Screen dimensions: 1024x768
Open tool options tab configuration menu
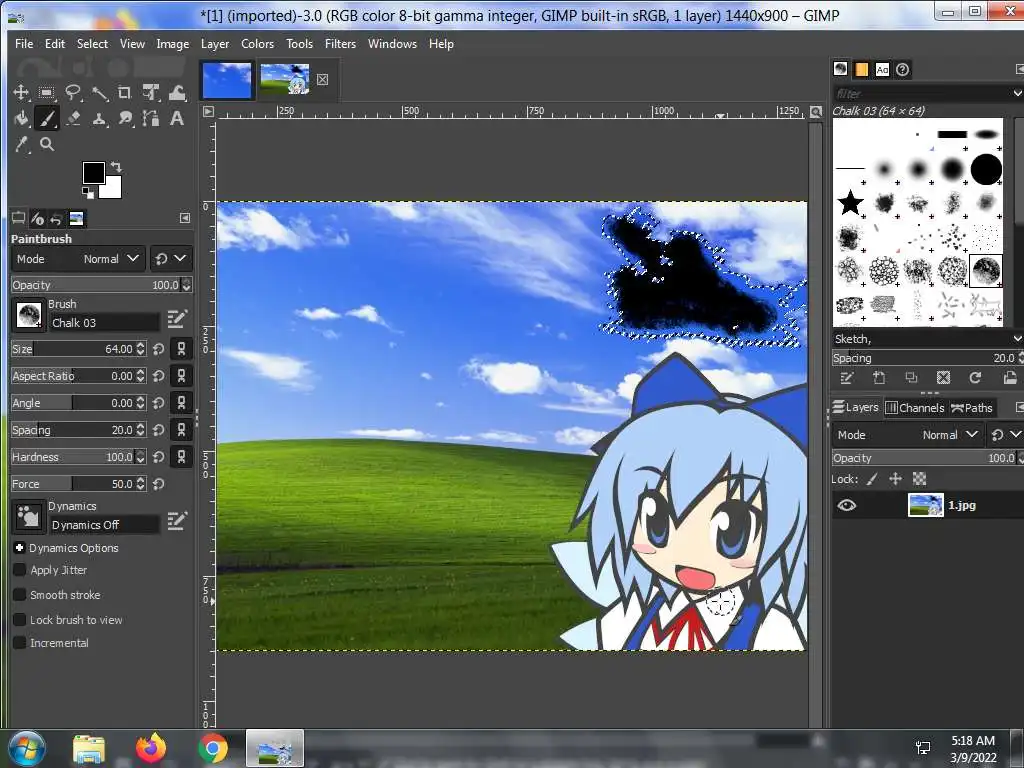click(185, 218)
